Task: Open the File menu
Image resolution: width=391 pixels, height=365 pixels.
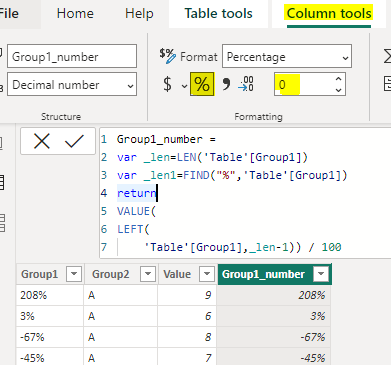Action: tap(9, 14)
